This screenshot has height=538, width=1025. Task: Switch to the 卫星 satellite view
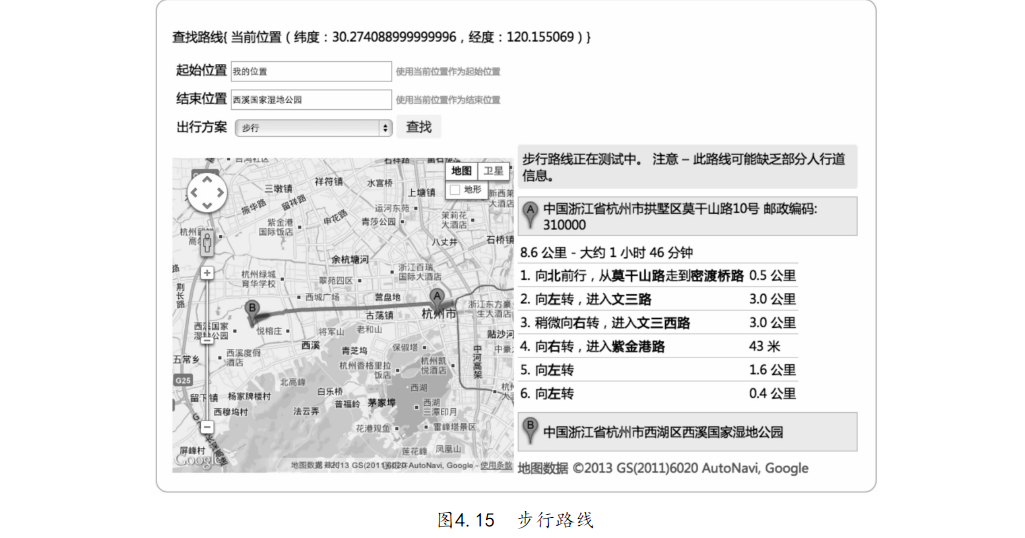[493, 171]
